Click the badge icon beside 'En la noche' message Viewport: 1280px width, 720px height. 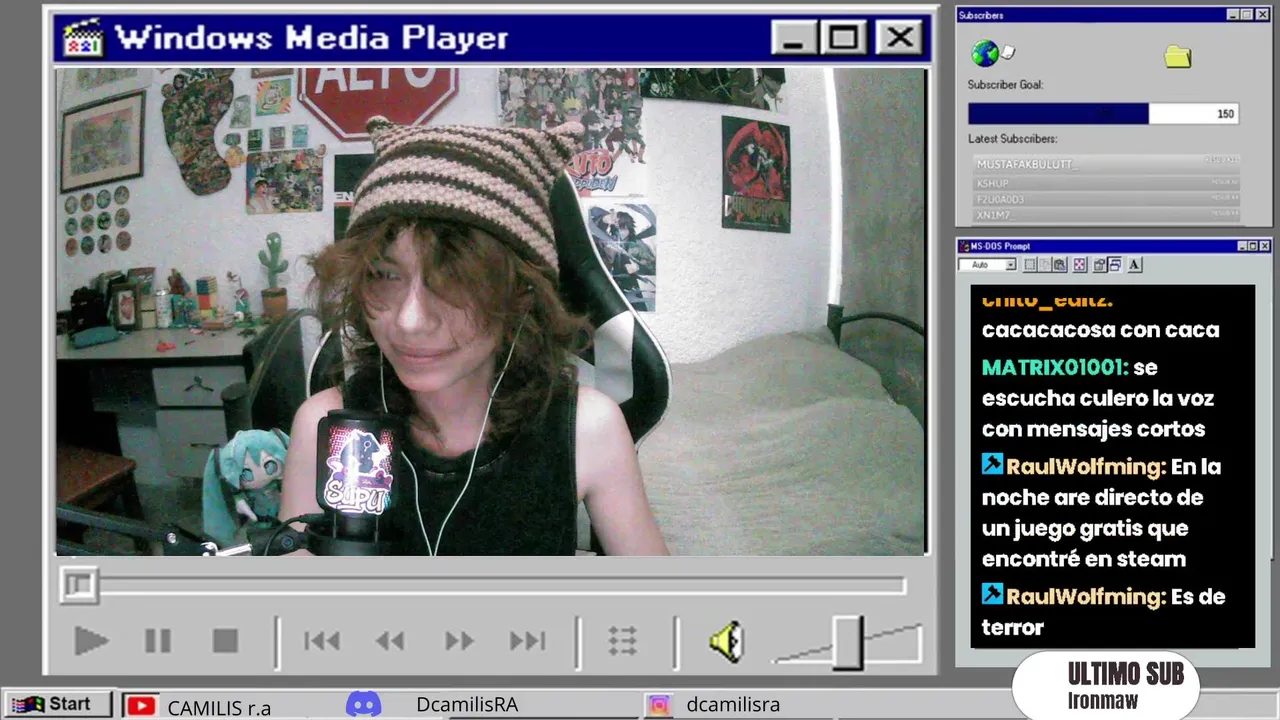tap(992, 465)
